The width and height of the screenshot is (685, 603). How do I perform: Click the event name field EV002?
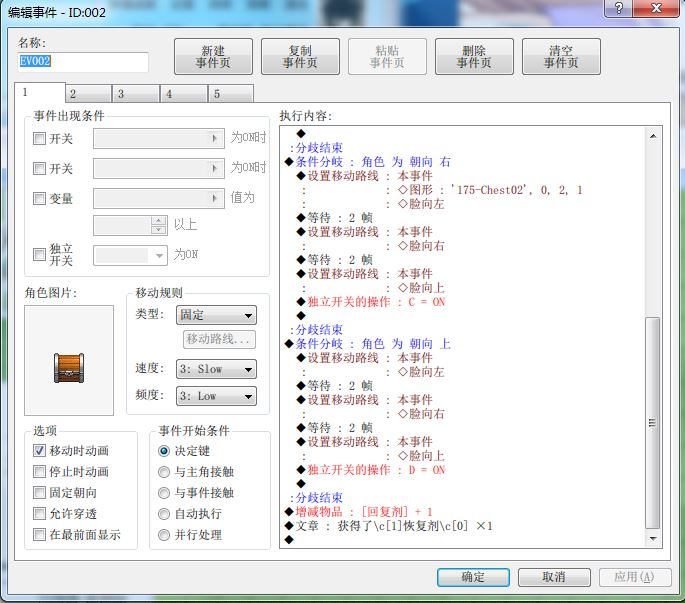[83, 62]
